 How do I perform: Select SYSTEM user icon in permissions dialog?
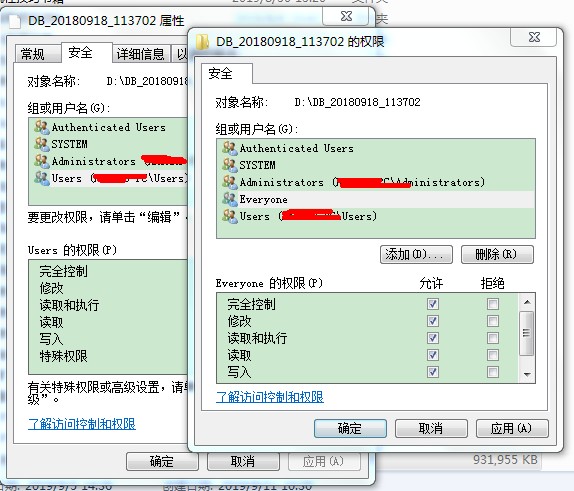coord(230,165)
